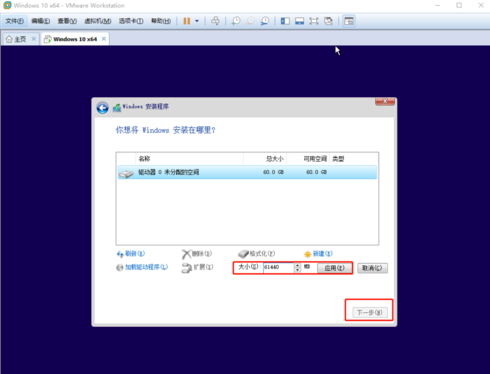The height and width of the screenshot is (374, 490).
Task: Click the 总大小 column header
Action: point(265,159)
